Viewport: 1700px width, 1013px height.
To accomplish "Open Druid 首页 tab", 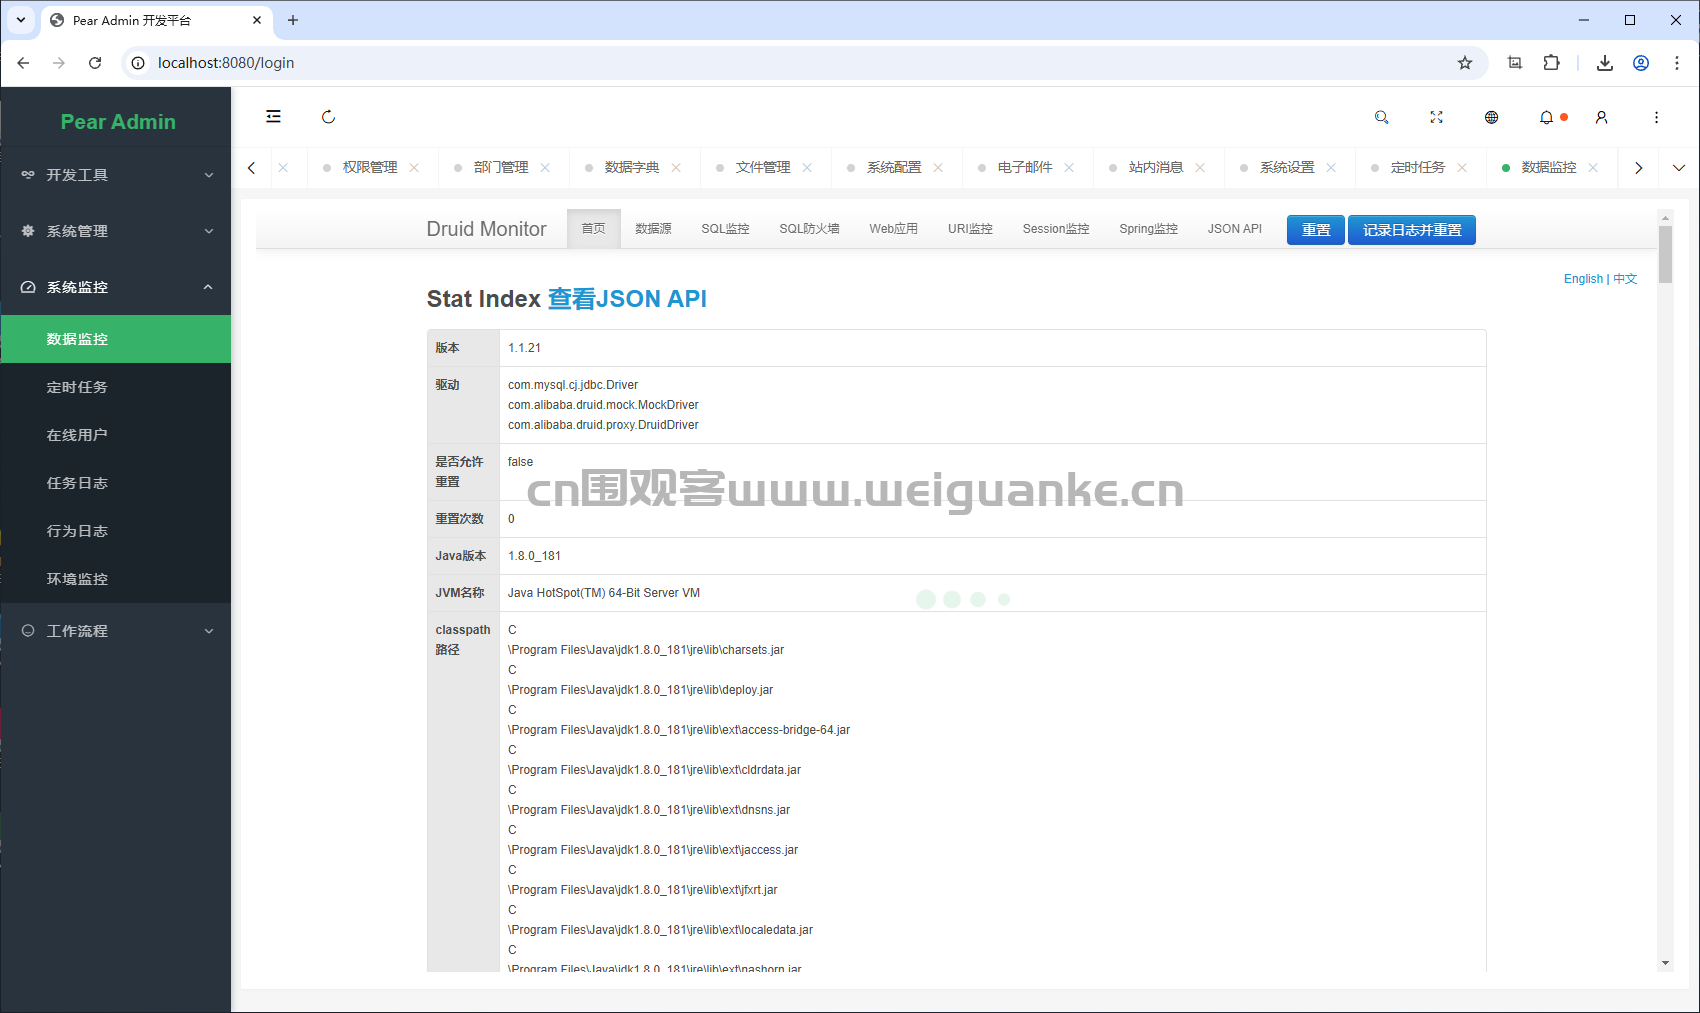I will click(x=594, y=229).
